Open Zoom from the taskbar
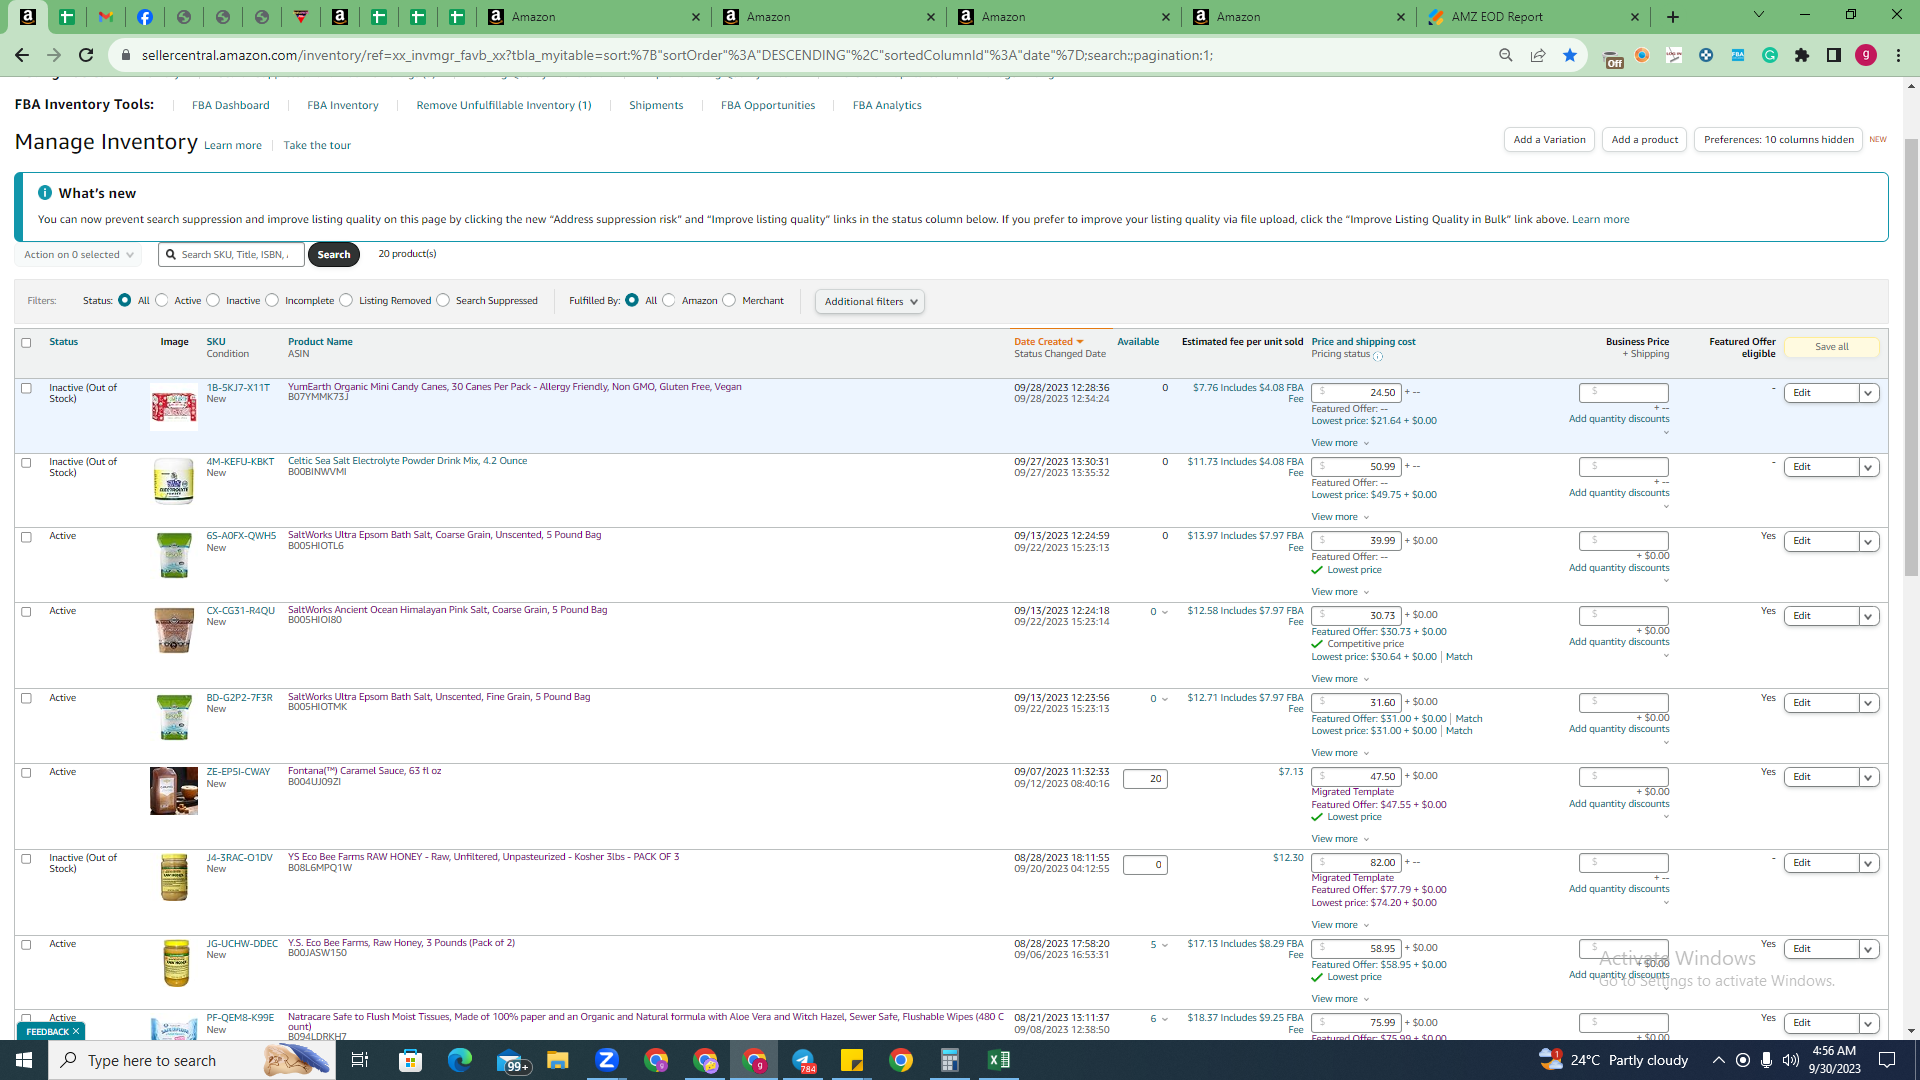Image resolution: width=1920 pixels, height=1080 pixels. (x=607, y=1060)
